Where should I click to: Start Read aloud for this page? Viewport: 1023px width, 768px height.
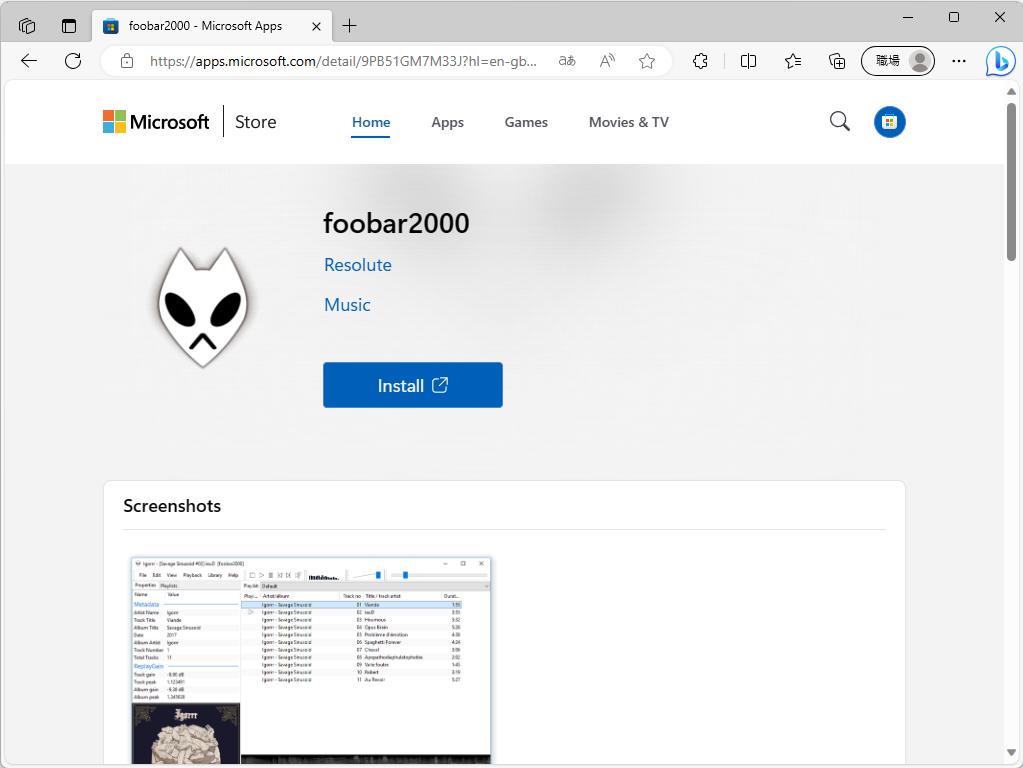click(x=606, y=61)
